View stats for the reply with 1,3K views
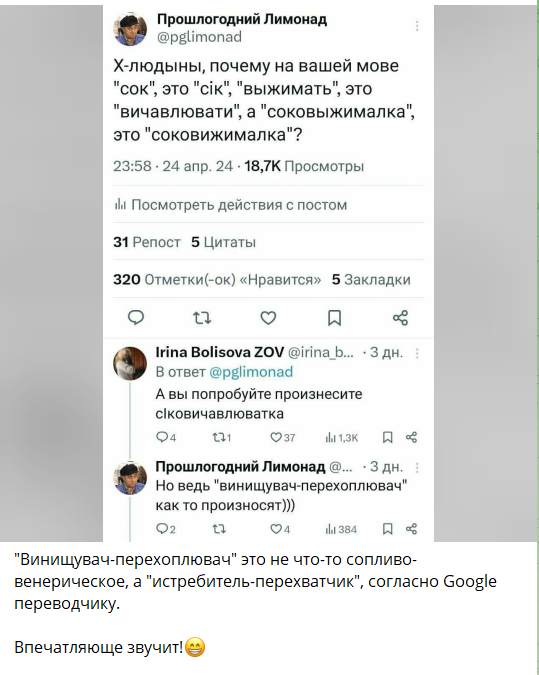Image resolution: width=539 pixels, height=675 pixels. (x=342, y=438)
